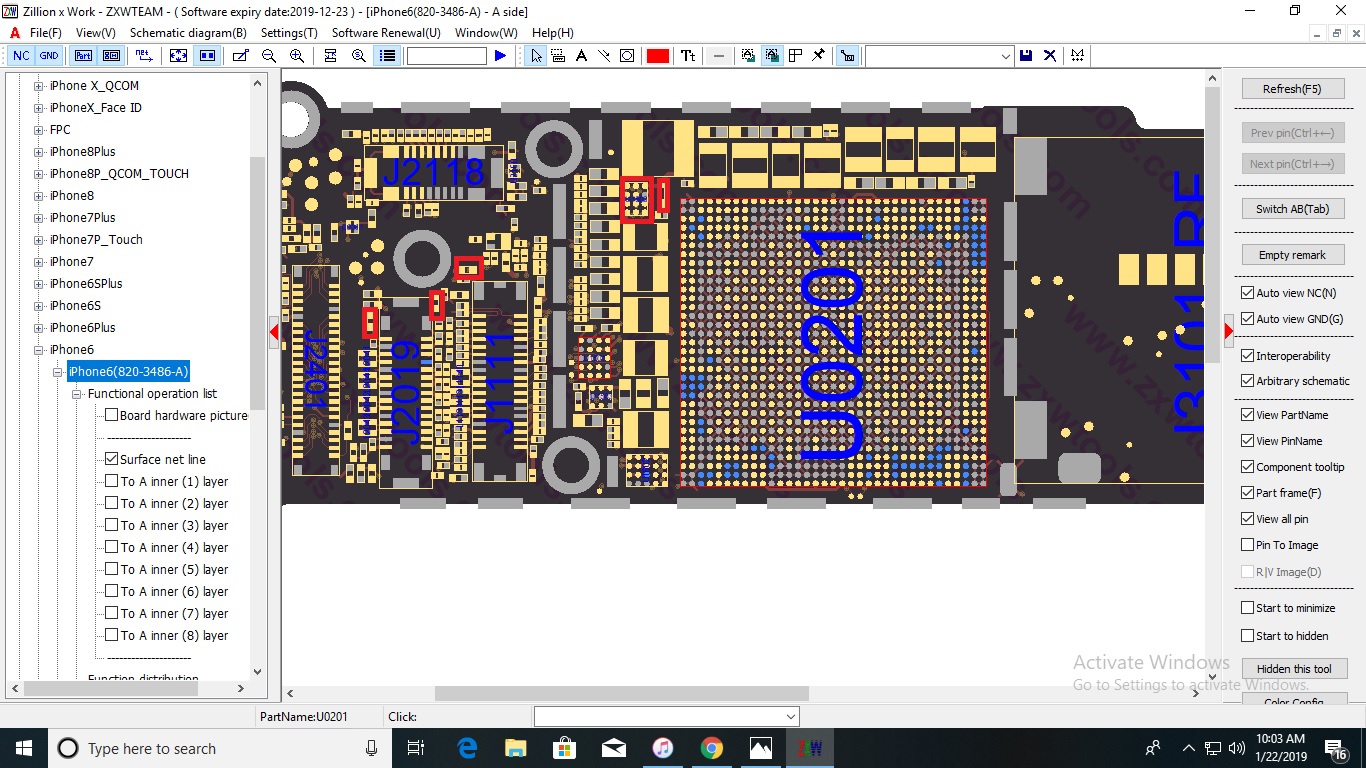
Task: Expand the iPhone X_QCOM tree node
Action: coord(39,86)
